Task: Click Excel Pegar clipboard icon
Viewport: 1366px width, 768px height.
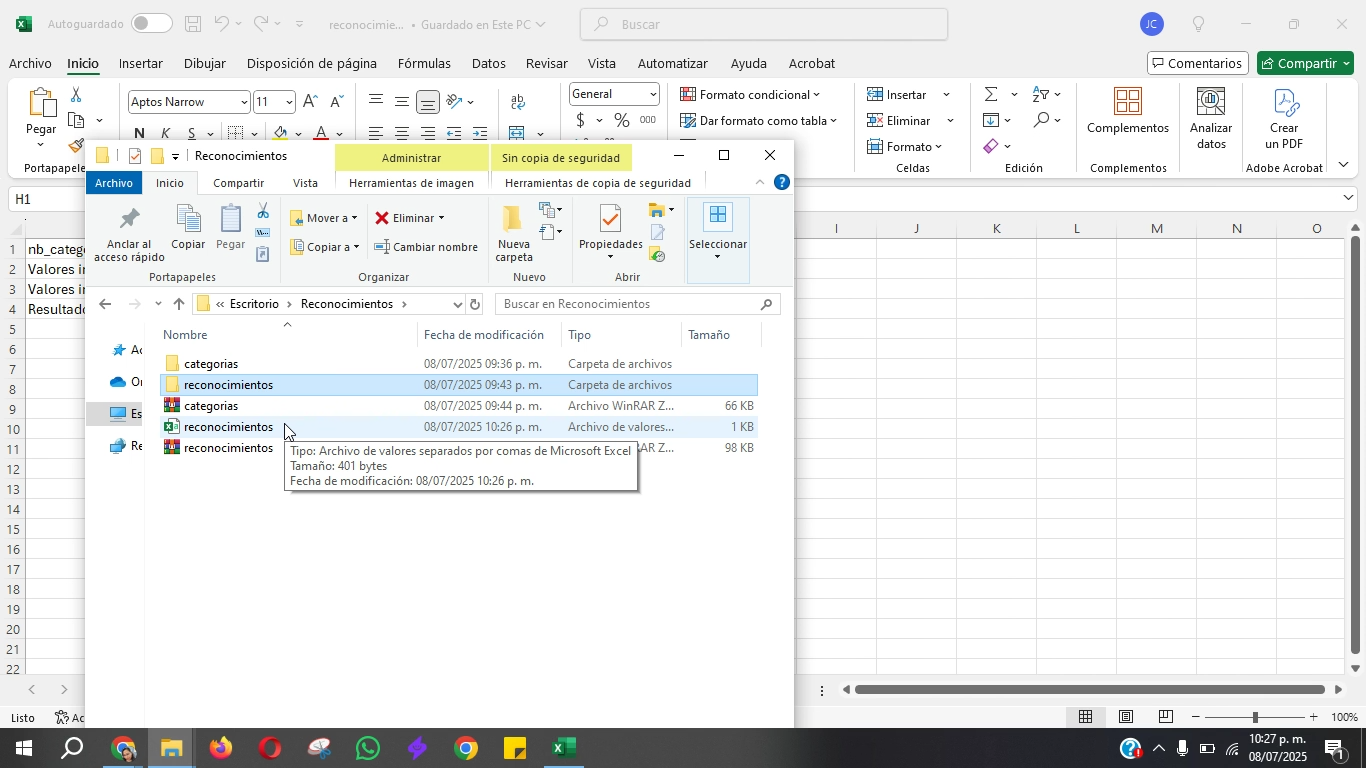Action: click(x=41, y=104)
